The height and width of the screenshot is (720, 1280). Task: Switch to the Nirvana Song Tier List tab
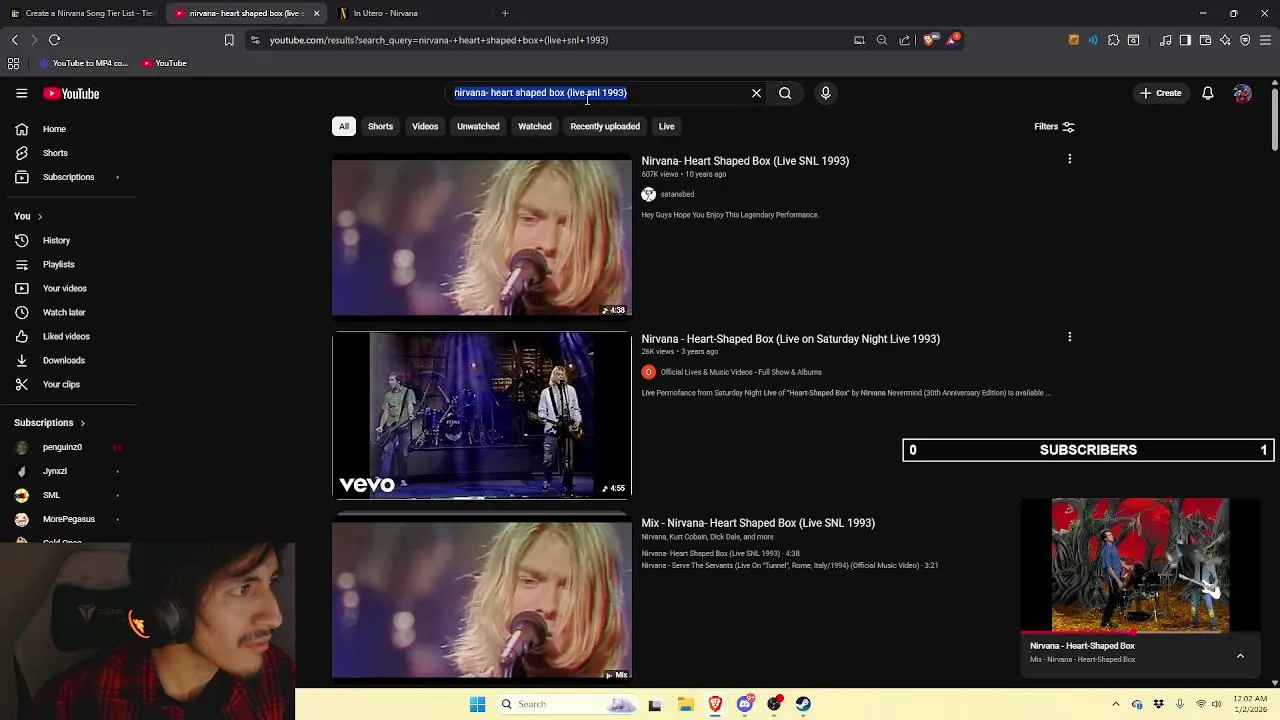[x=82, y=13]
